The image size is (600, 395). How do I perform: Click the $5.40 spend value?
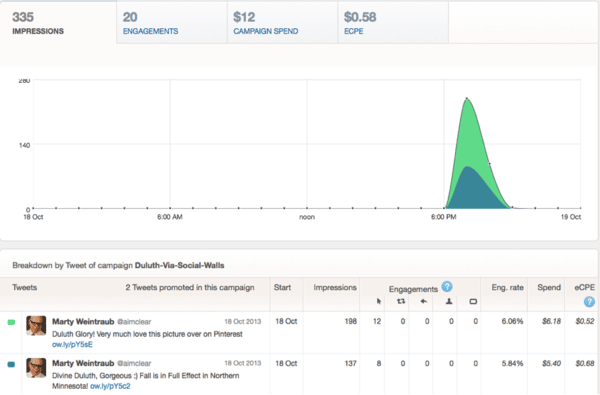point(551,363)
